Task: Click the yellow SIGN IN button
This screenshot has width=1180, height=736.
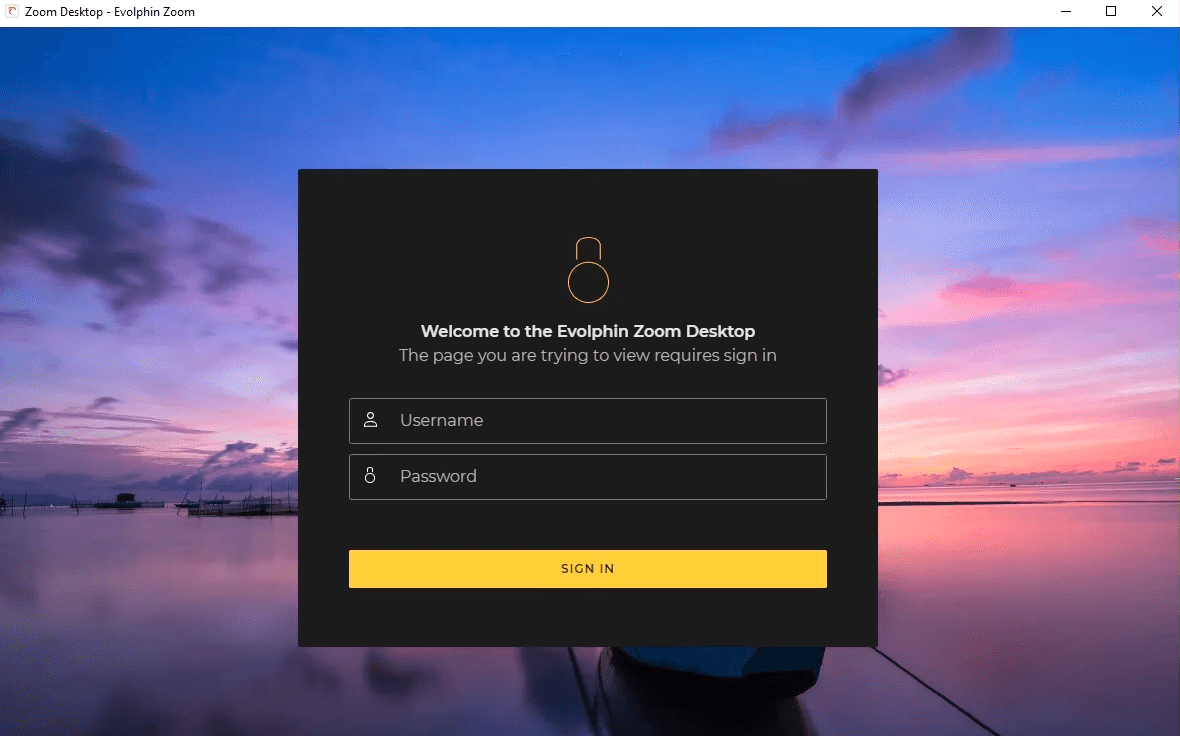Action: (588, 569)
